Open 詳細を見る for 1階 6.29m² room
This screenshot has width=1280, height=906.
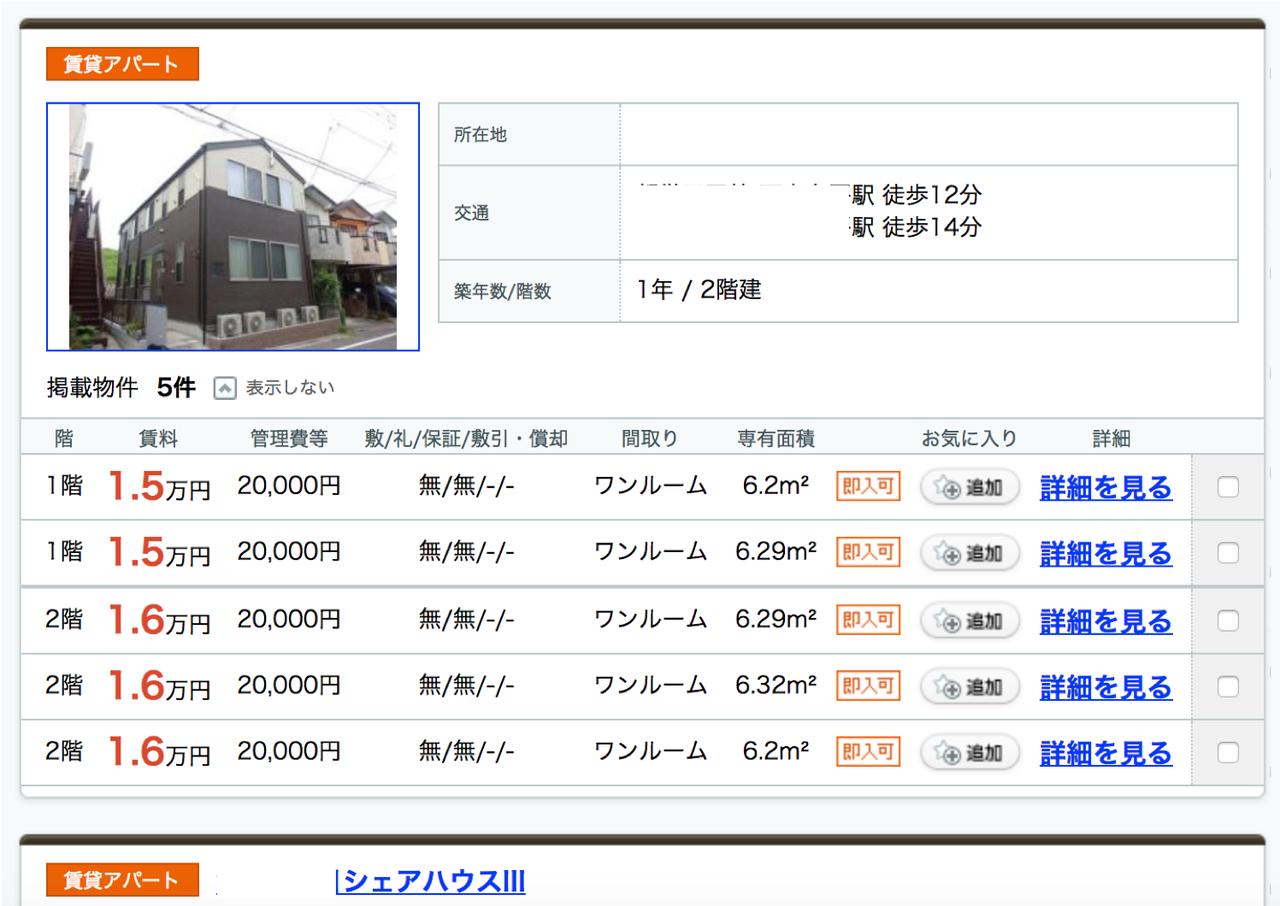pos(1106,553)
